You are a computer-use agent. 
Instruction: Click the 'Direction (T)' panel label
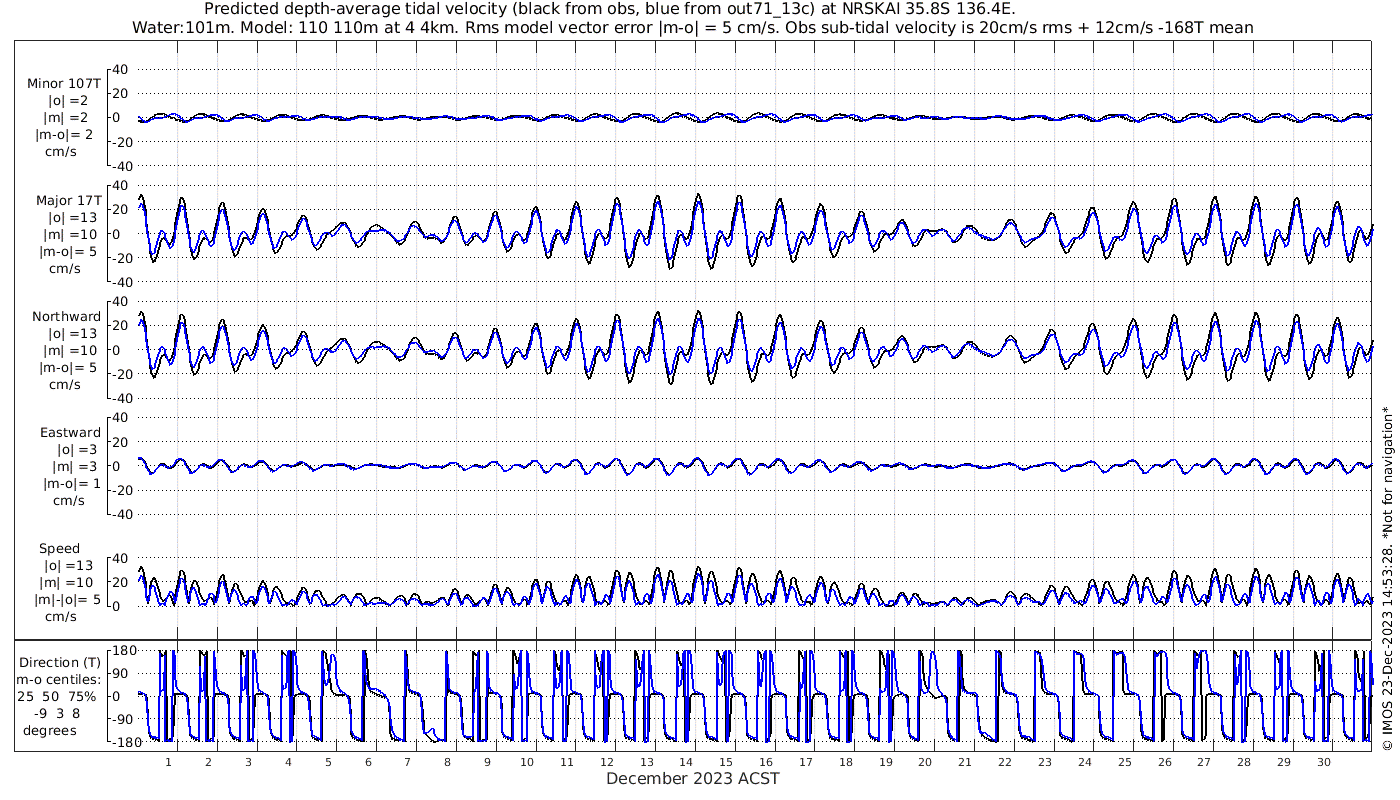click(62, 662)
